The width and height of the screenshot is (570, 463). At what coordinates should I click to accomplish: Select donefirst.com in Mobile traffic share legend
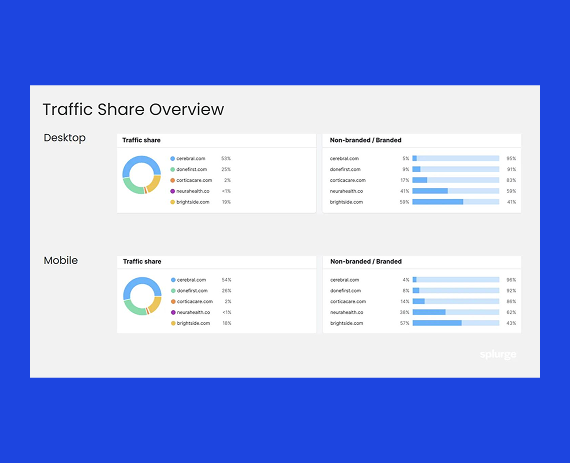click(192, 291)
